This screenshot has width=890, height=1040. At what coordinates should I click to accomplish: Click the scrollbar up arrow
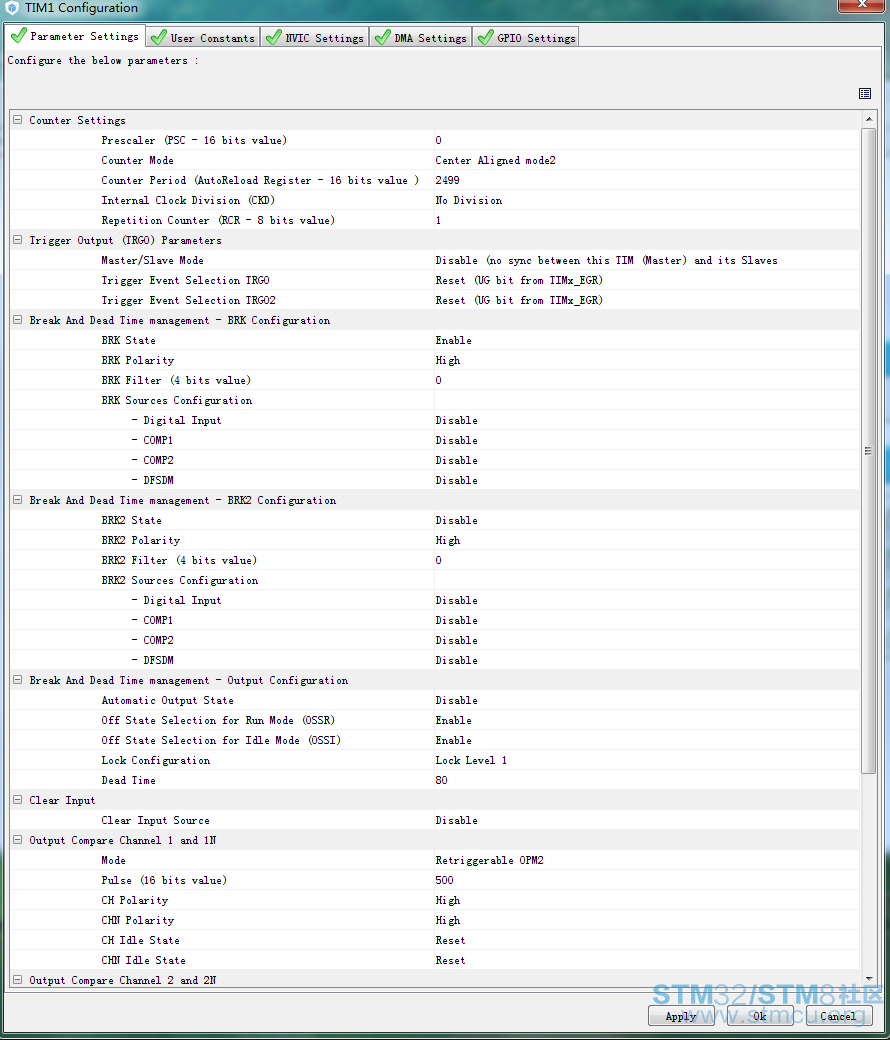tap(869, 119)
